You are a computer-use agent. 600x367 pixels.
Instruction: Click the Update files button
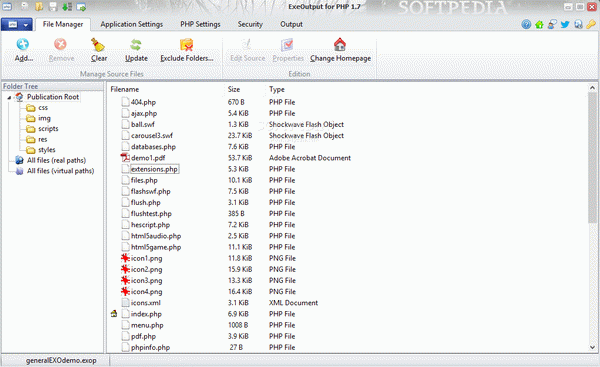click(136, 50)
